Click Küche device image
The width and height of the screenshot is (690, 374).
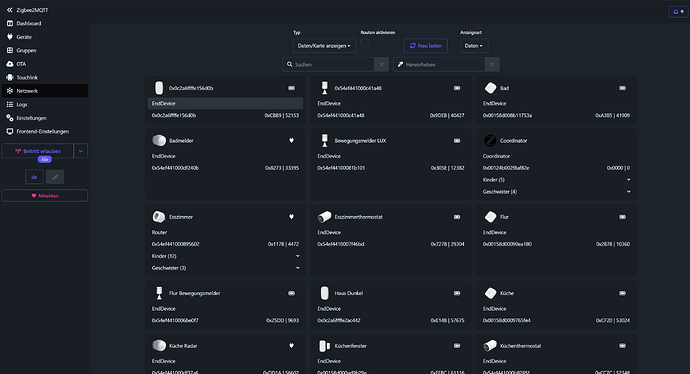click(490, 293)
